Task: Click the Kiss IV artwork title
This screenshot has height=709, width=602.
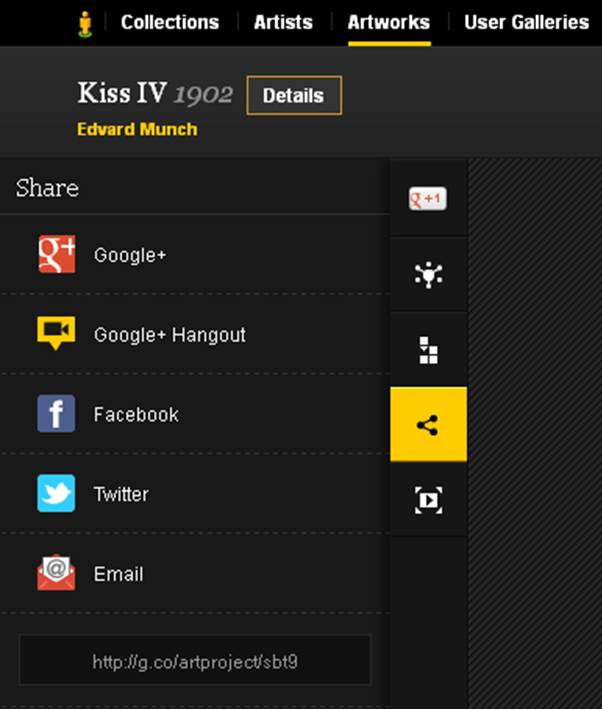Action: 122,93
